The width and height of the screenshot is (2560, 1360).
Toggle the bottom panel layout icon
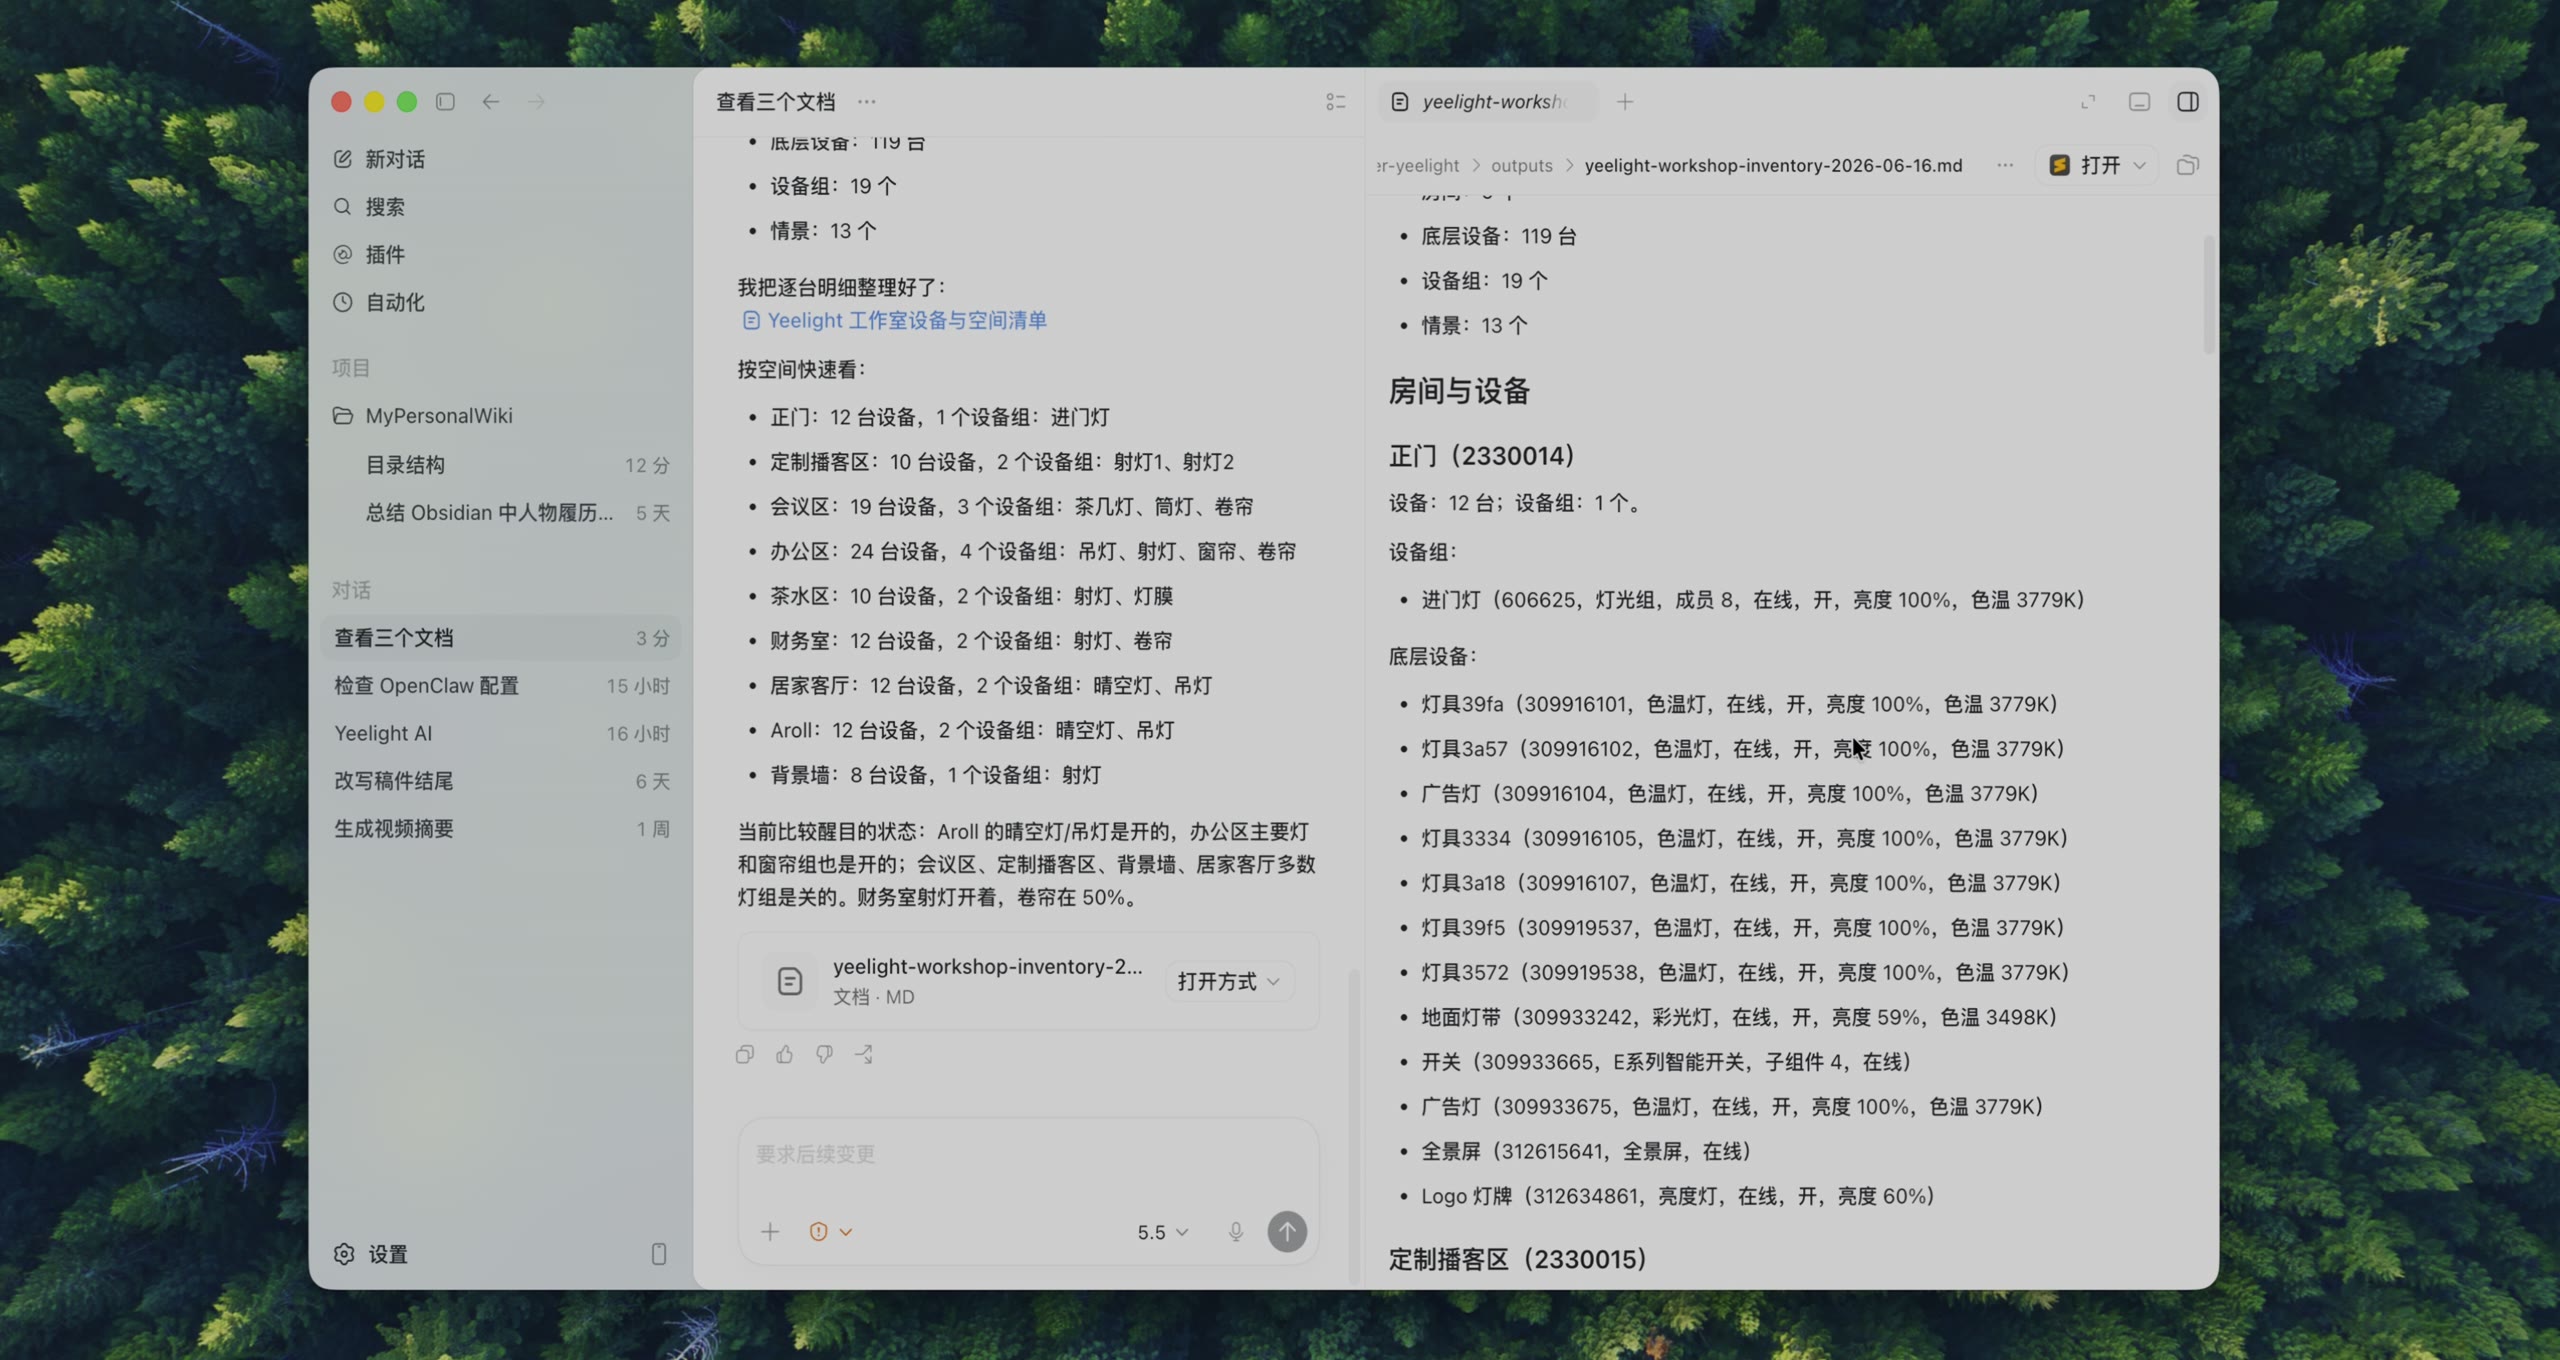coord(2139,102)
